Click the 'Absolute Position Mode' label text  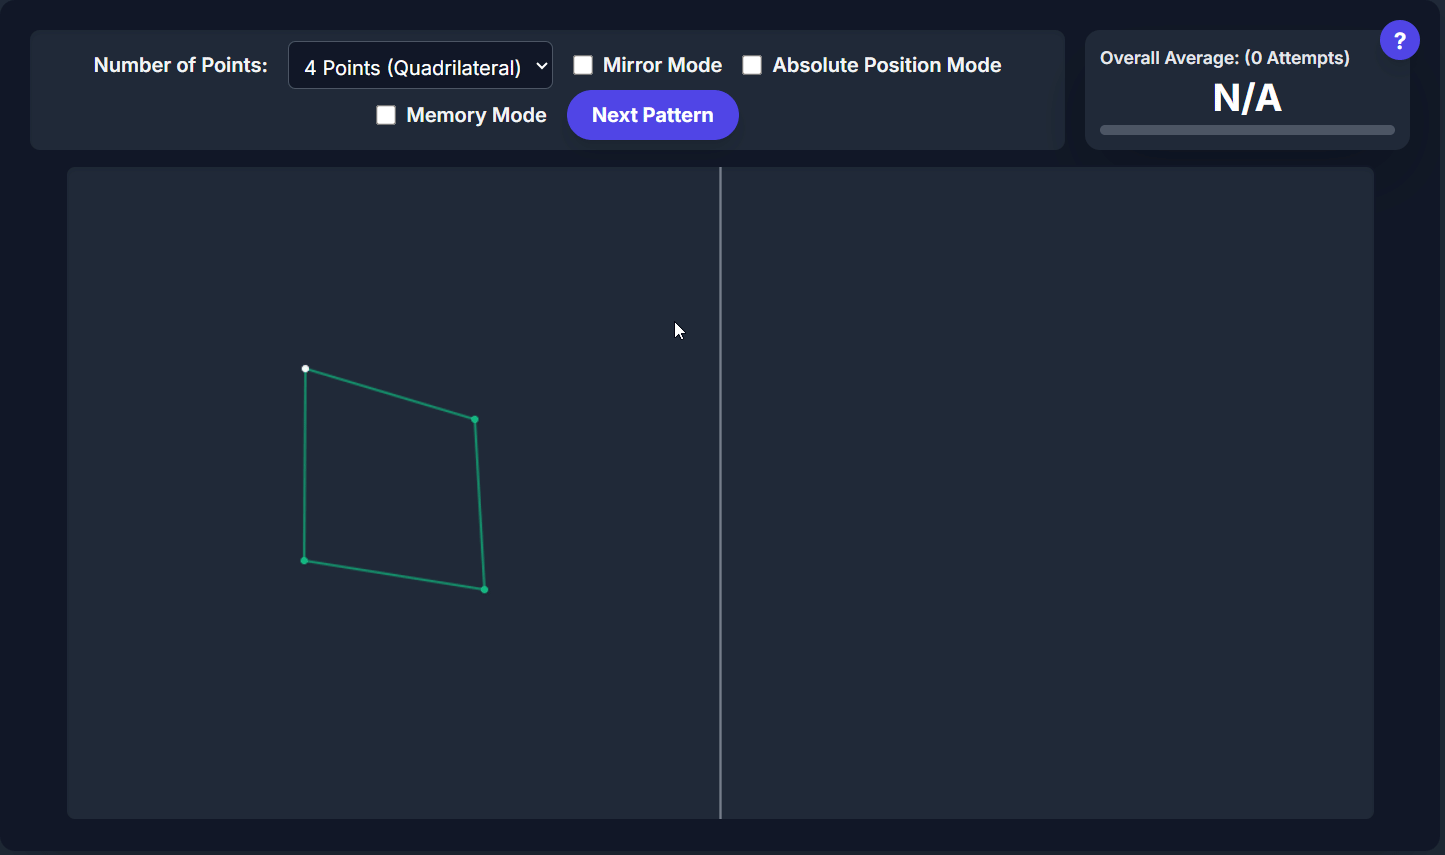[887, 65]
